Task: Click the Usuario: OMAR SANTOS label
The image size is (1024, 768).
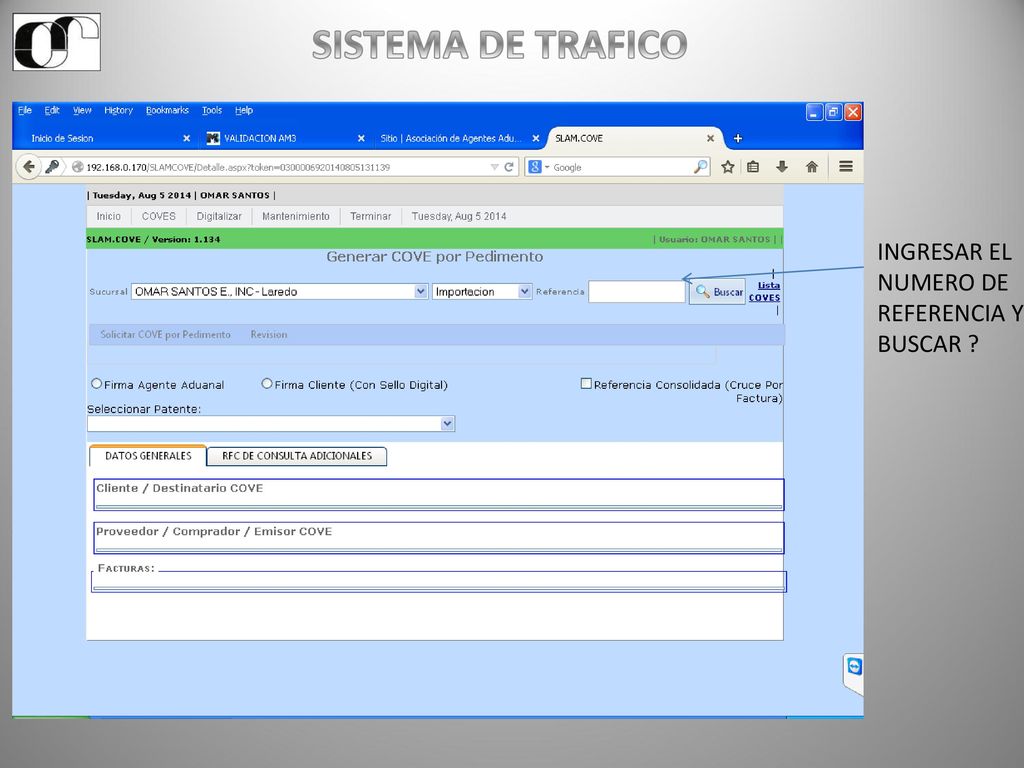Action: (x=715, y=239)
